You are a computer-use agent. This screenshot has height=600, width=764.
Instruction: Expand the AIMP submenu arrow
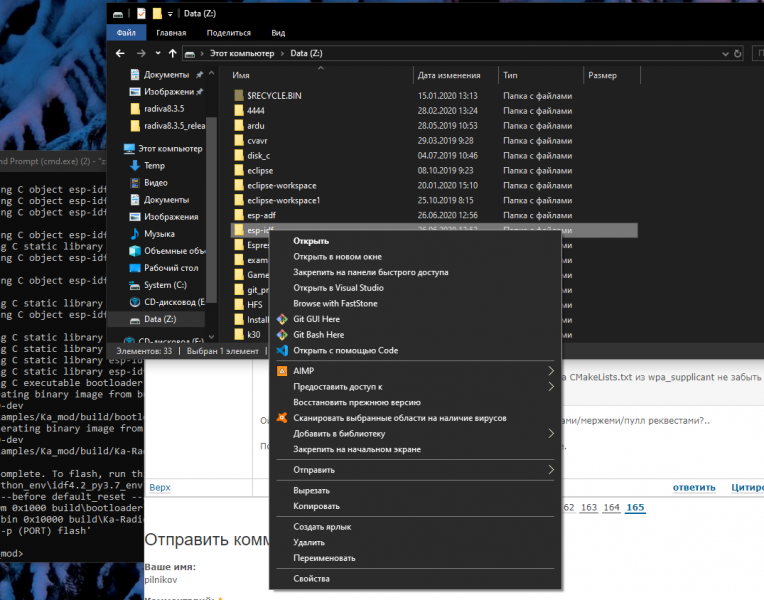[x=551, y=370]
